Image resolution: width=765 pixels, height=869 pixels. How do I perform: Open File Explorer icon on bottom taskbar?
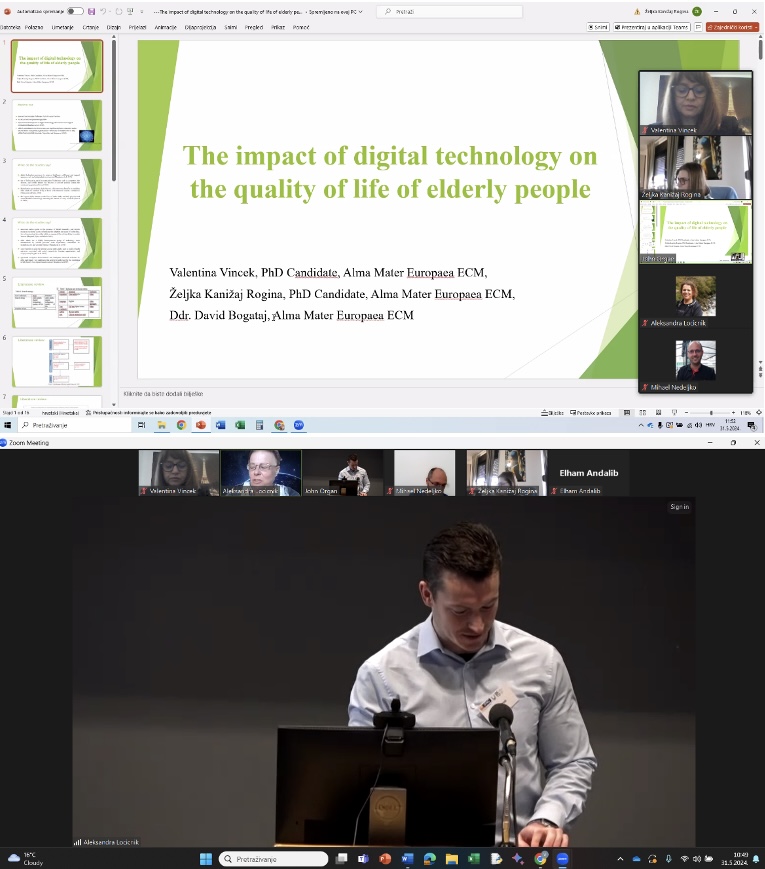click(x=452, y=858)
